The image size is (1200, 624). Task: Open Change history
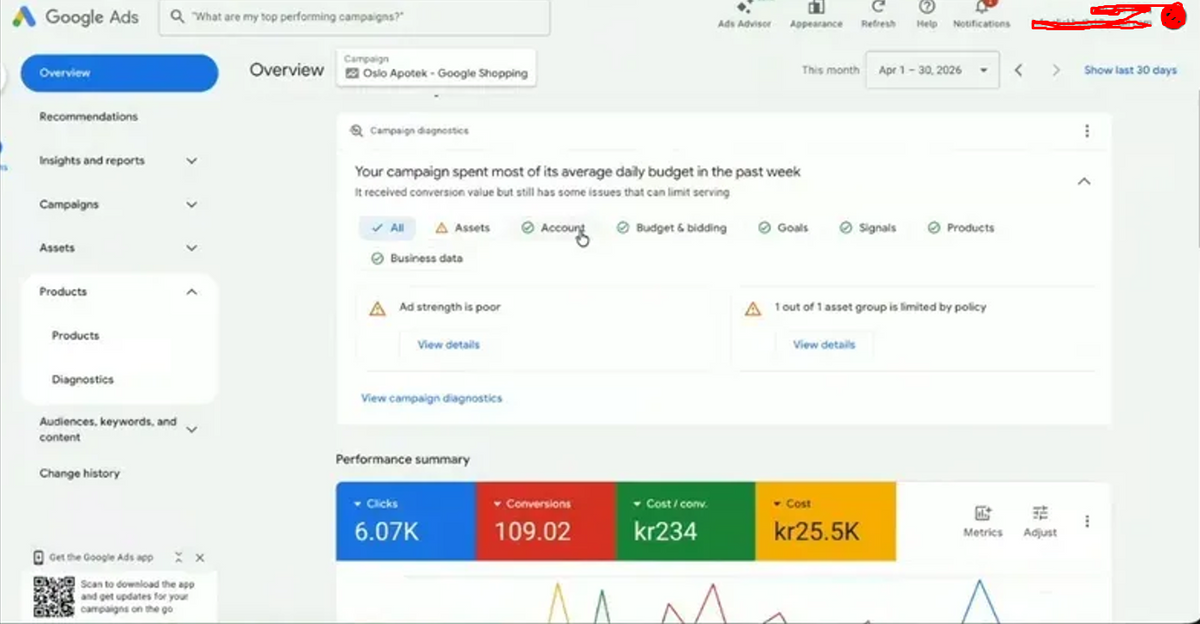pyautogui.click(x=79, y=474)
